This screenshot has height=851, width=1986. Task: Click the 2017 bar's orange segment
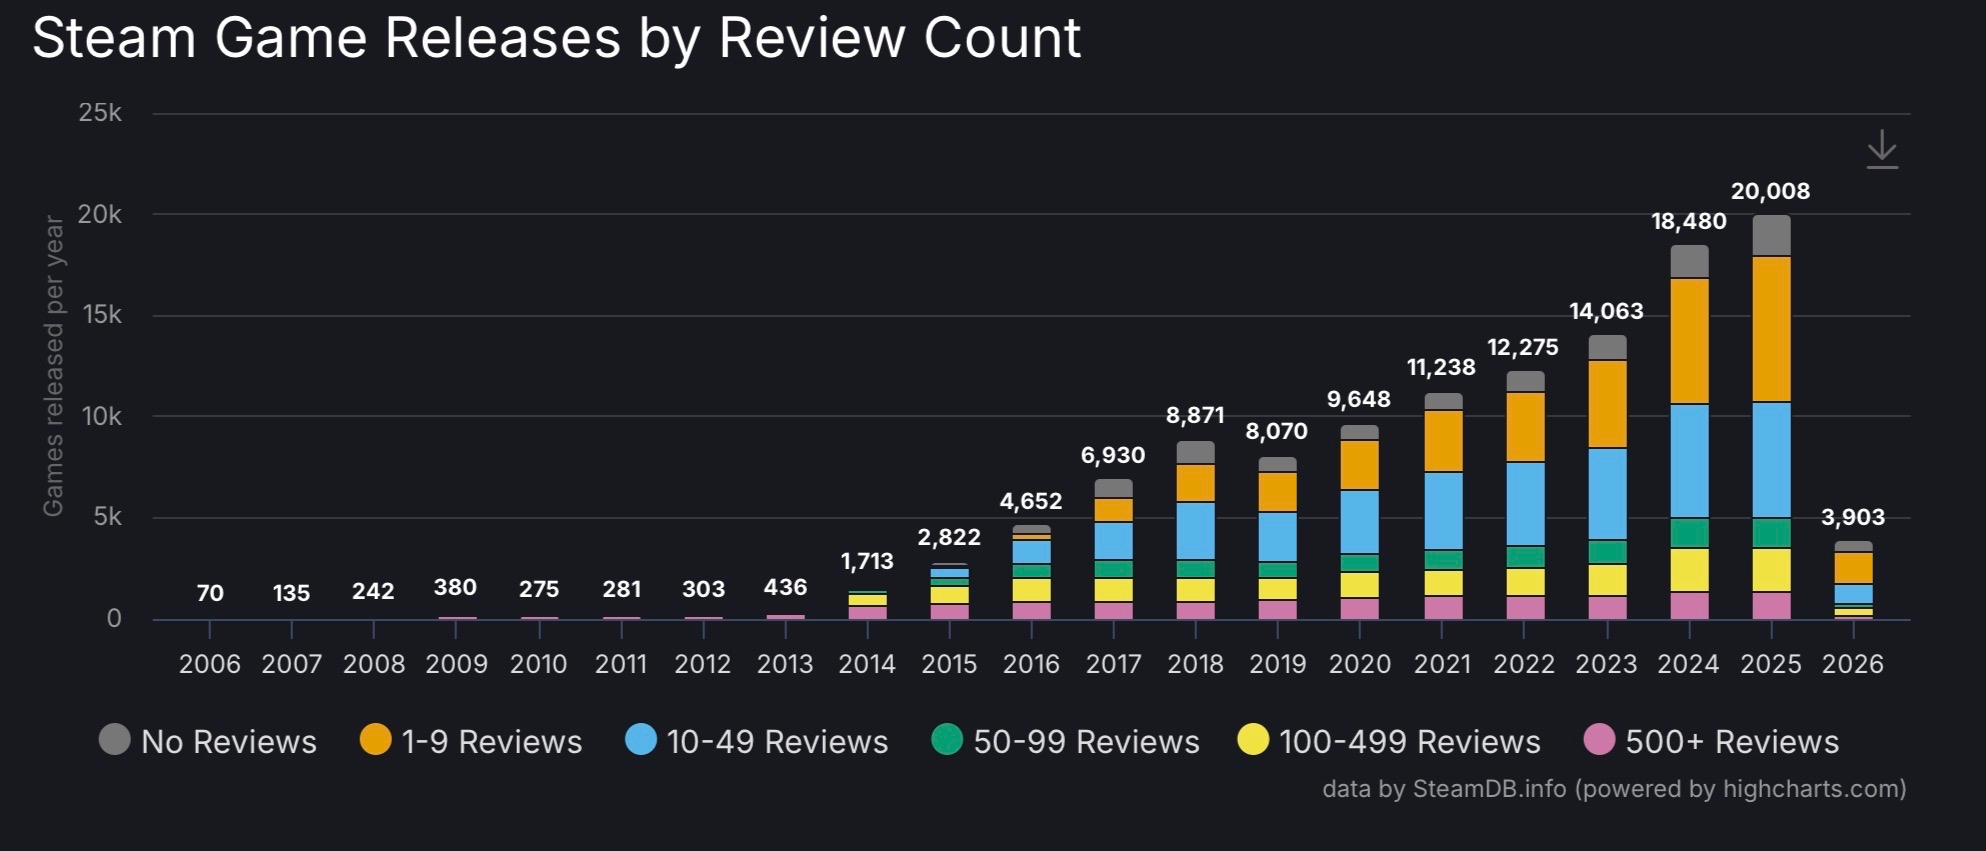click(x=1113, y=510)
